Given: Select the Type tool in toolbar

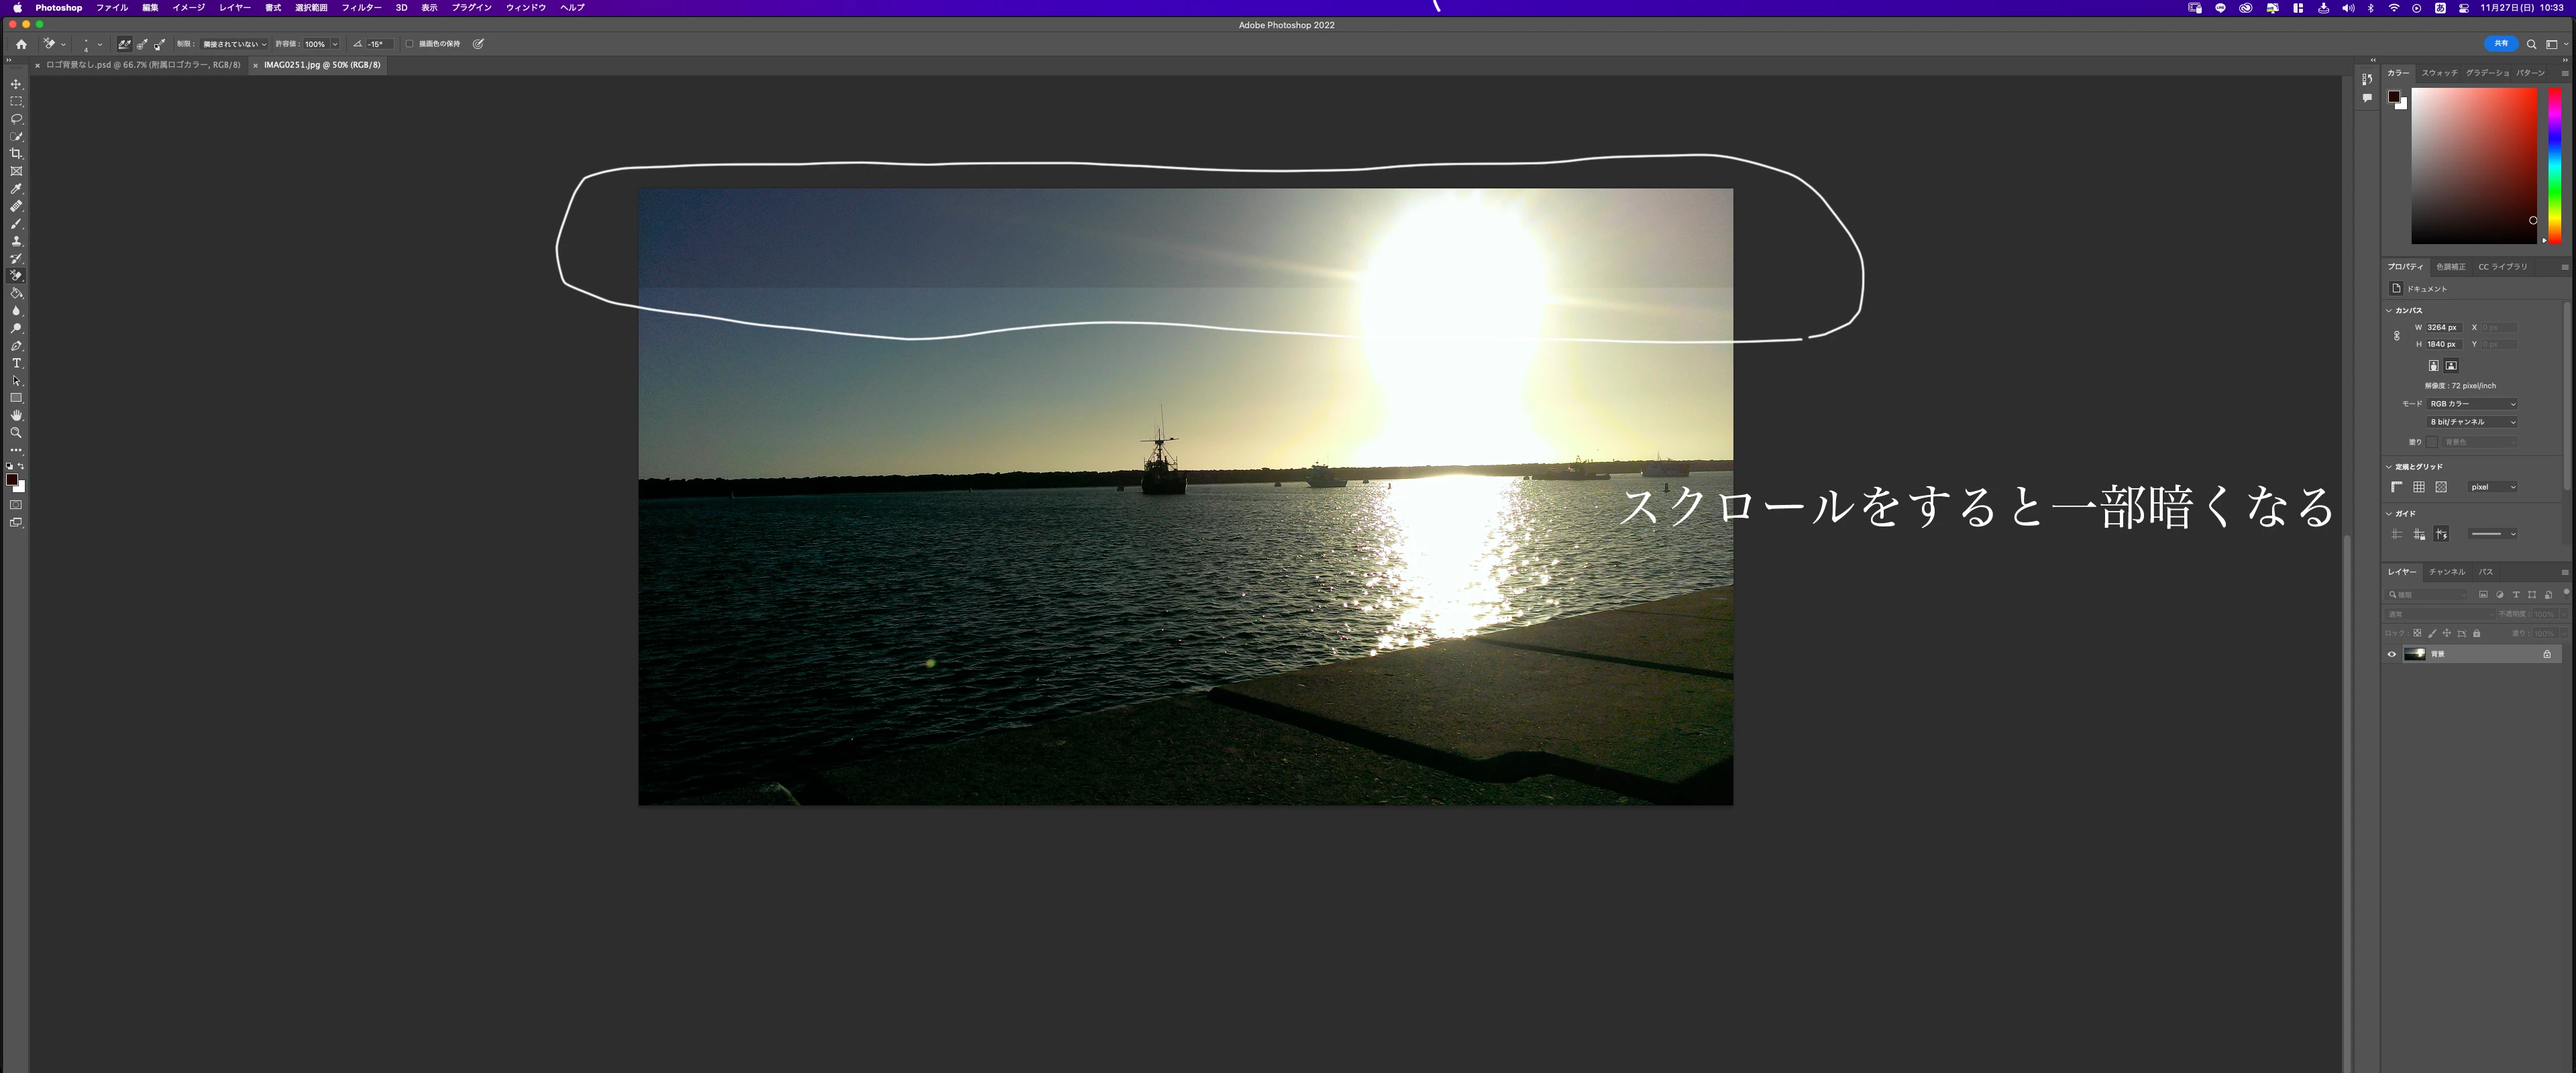Looking at the screenshot, I should (x=16, y=363).
